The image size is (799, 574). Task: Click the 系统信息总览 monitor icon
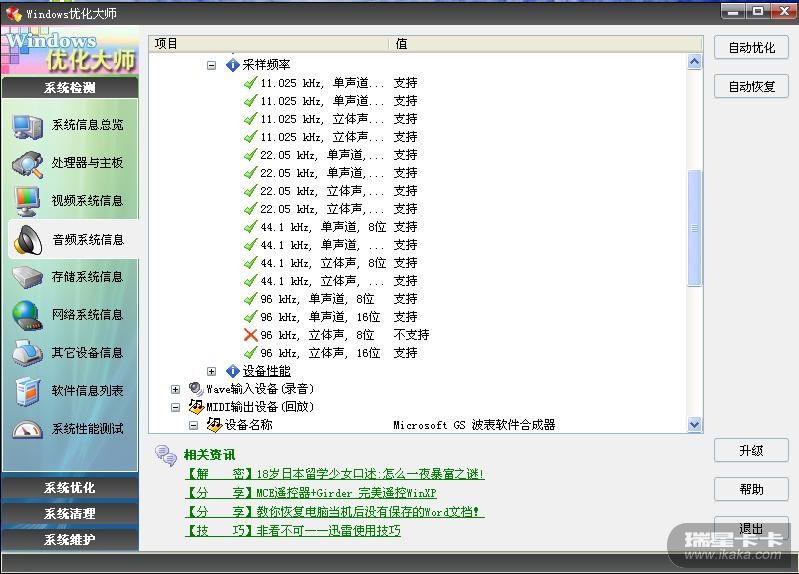pos(26,125)
